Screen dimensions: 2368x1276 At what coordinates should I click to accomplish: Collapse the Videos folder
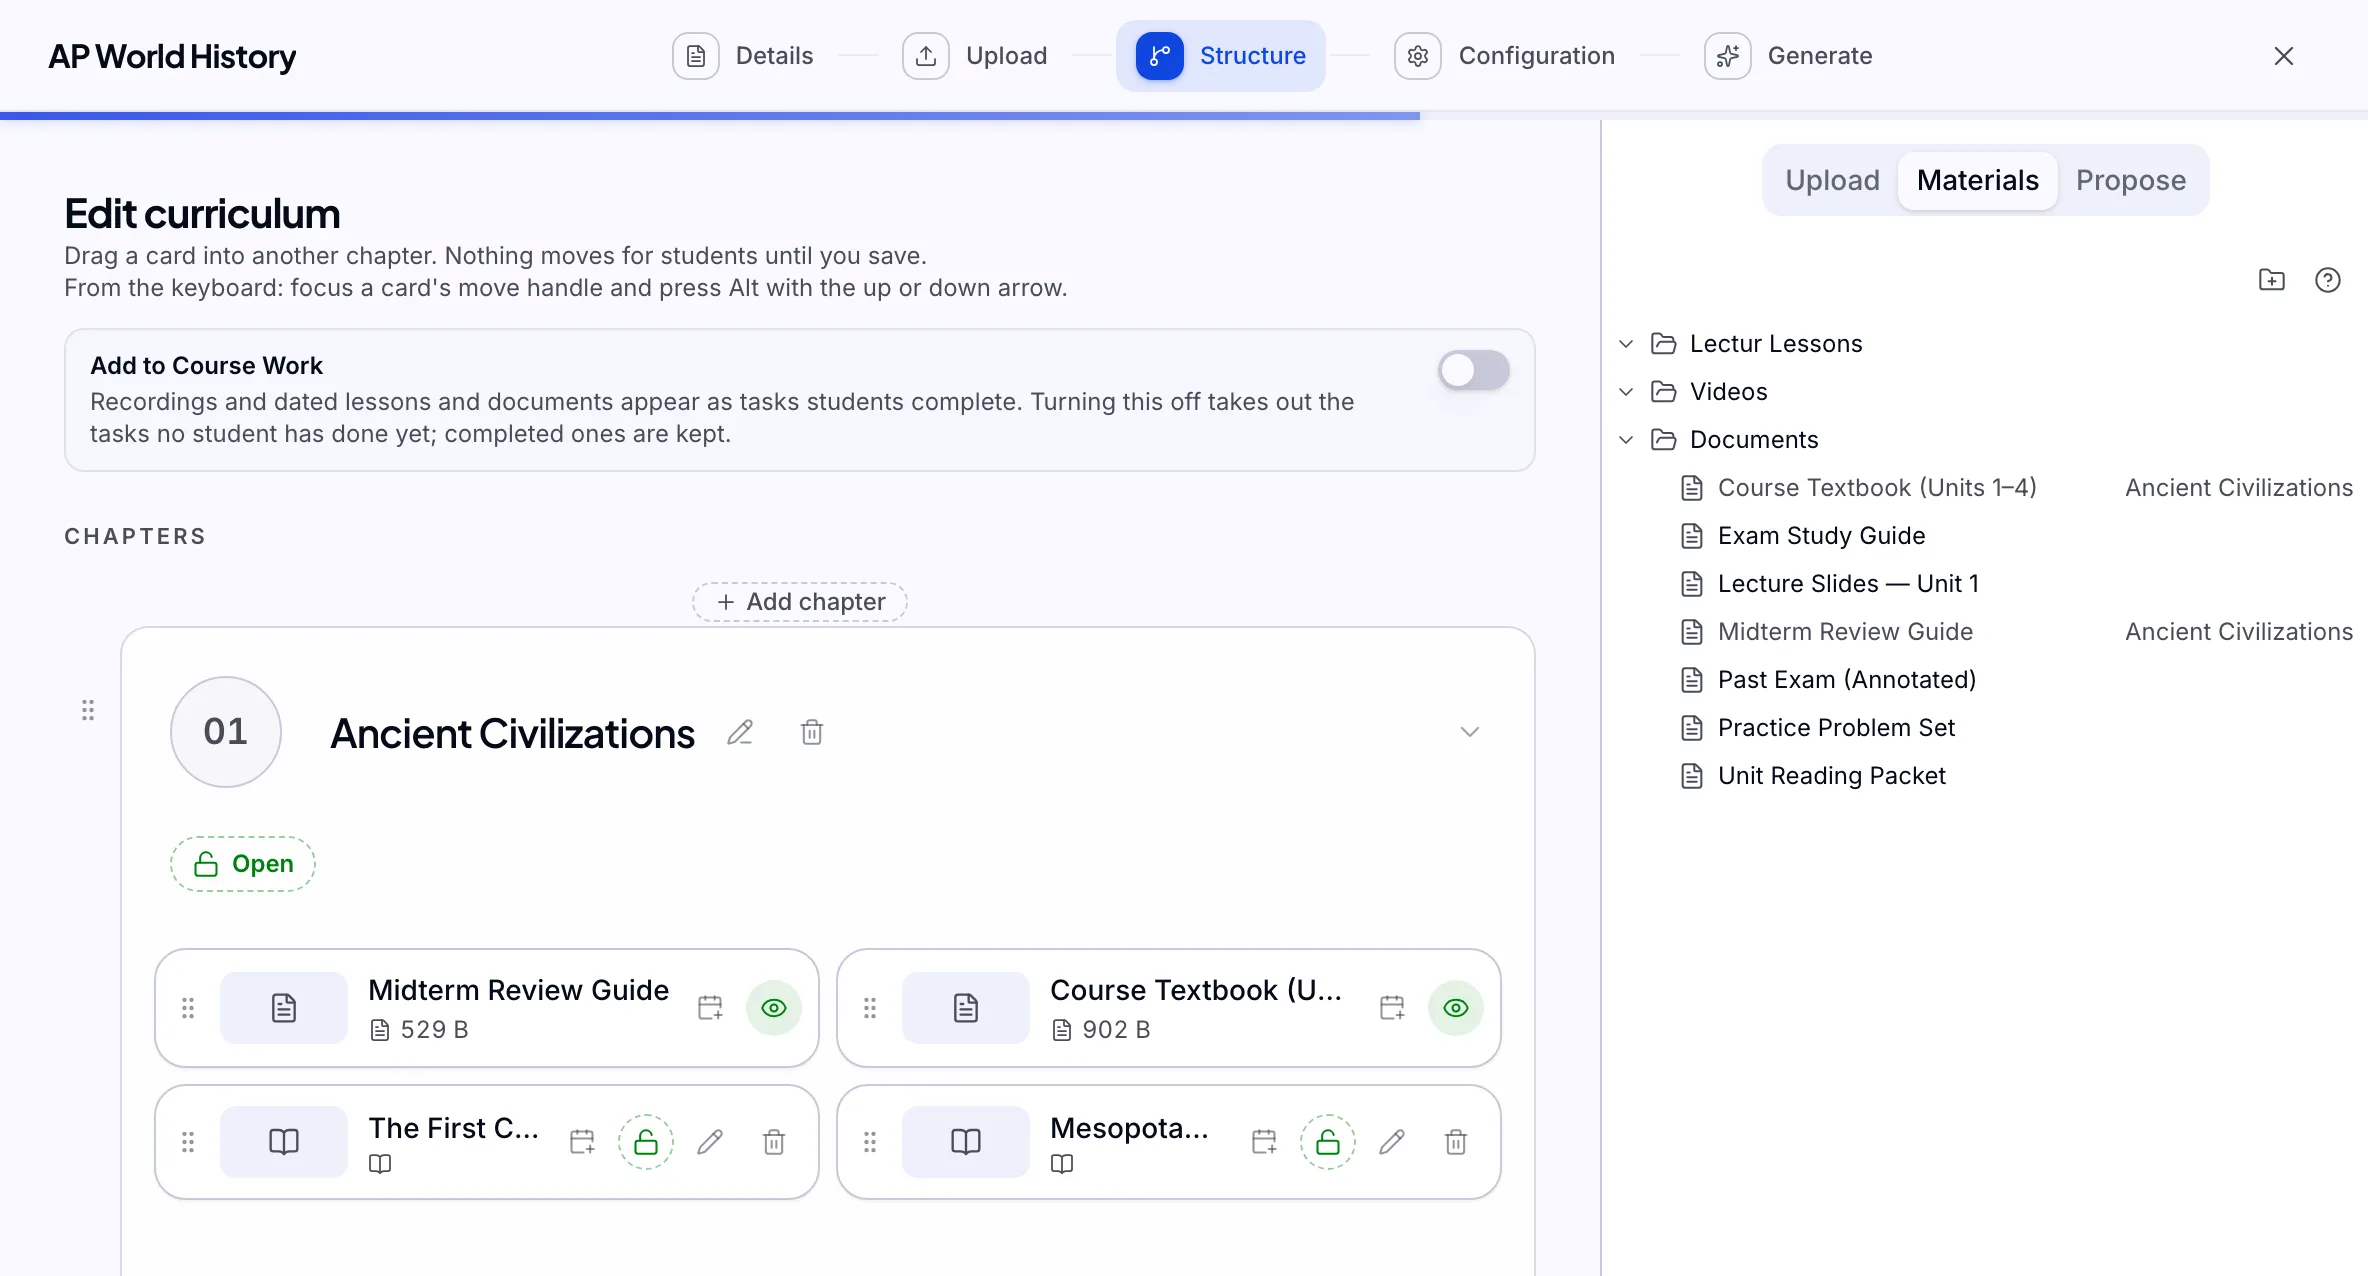[x=1626, y=392]
